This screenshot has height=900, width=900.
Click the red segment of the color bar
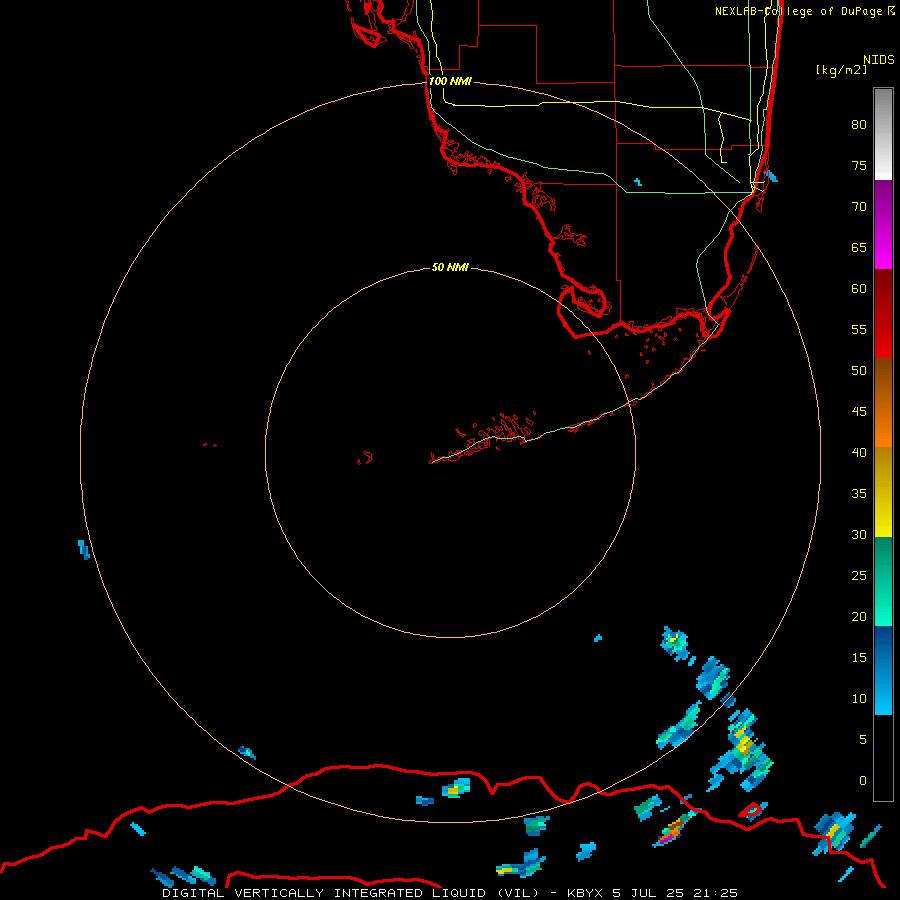pos(883,314)
